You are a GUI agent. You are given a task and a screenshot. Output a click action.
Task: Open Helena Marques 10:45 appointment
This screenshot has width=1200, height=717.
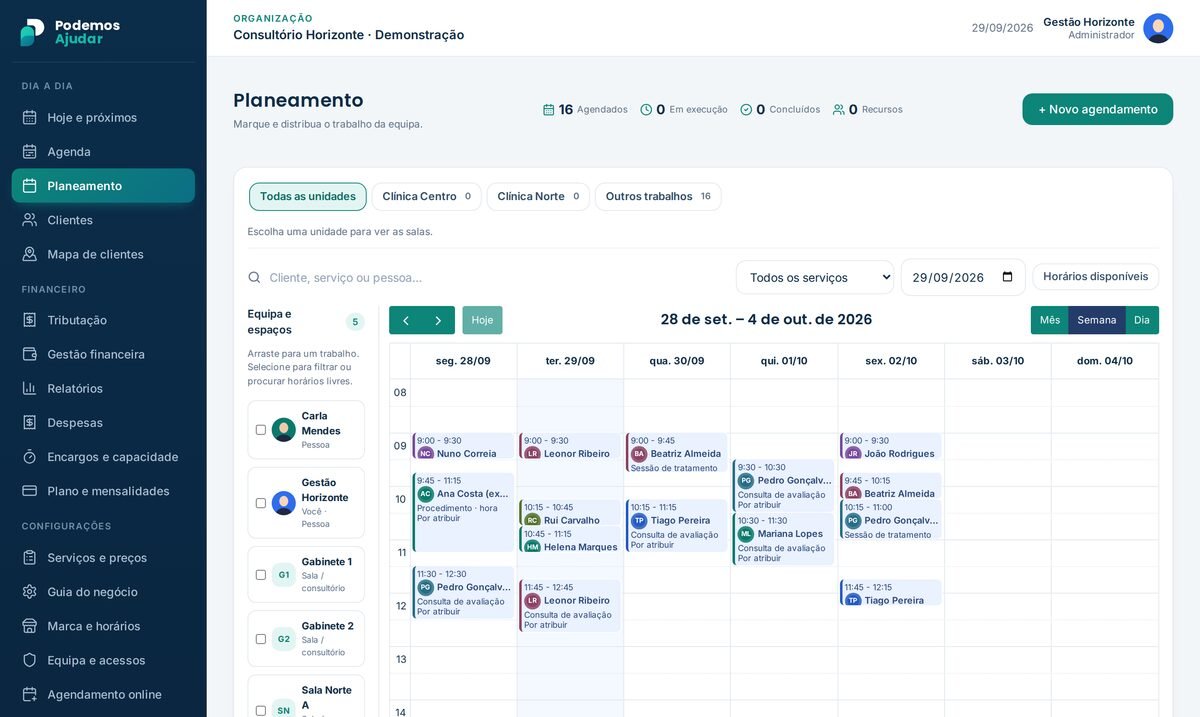point(570,540)
